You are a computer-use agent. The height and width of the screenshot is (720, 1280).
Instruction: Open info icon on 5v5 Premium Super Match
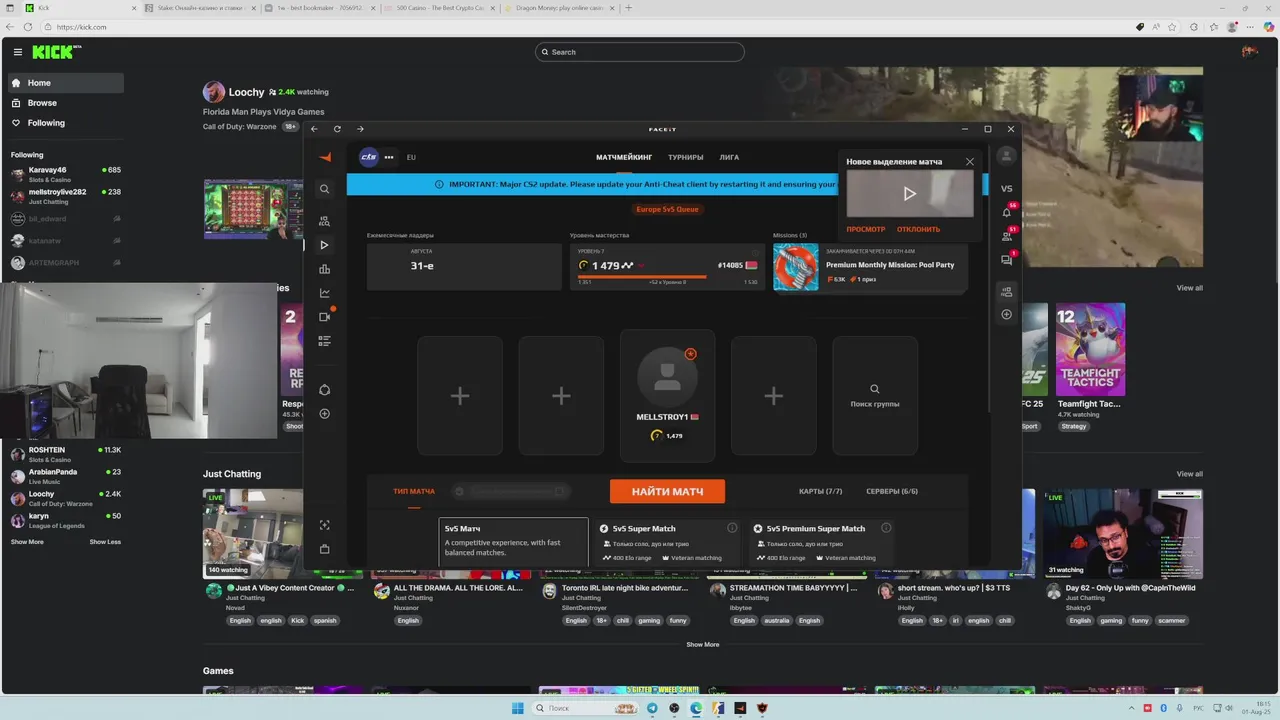pos(886,528)
